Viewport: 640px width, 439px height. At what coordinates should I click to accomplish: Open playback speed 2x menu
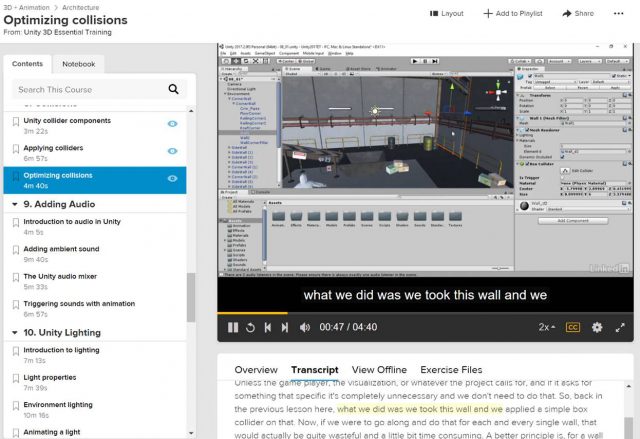coord(547,327)
